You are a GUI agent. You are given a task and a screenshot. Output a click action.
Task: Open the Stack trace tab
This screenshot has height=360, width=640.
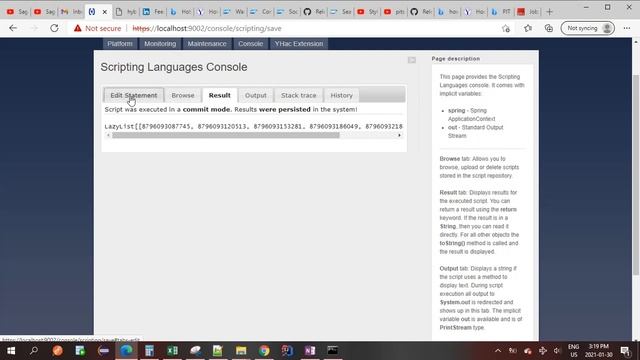tap(298, 96)
